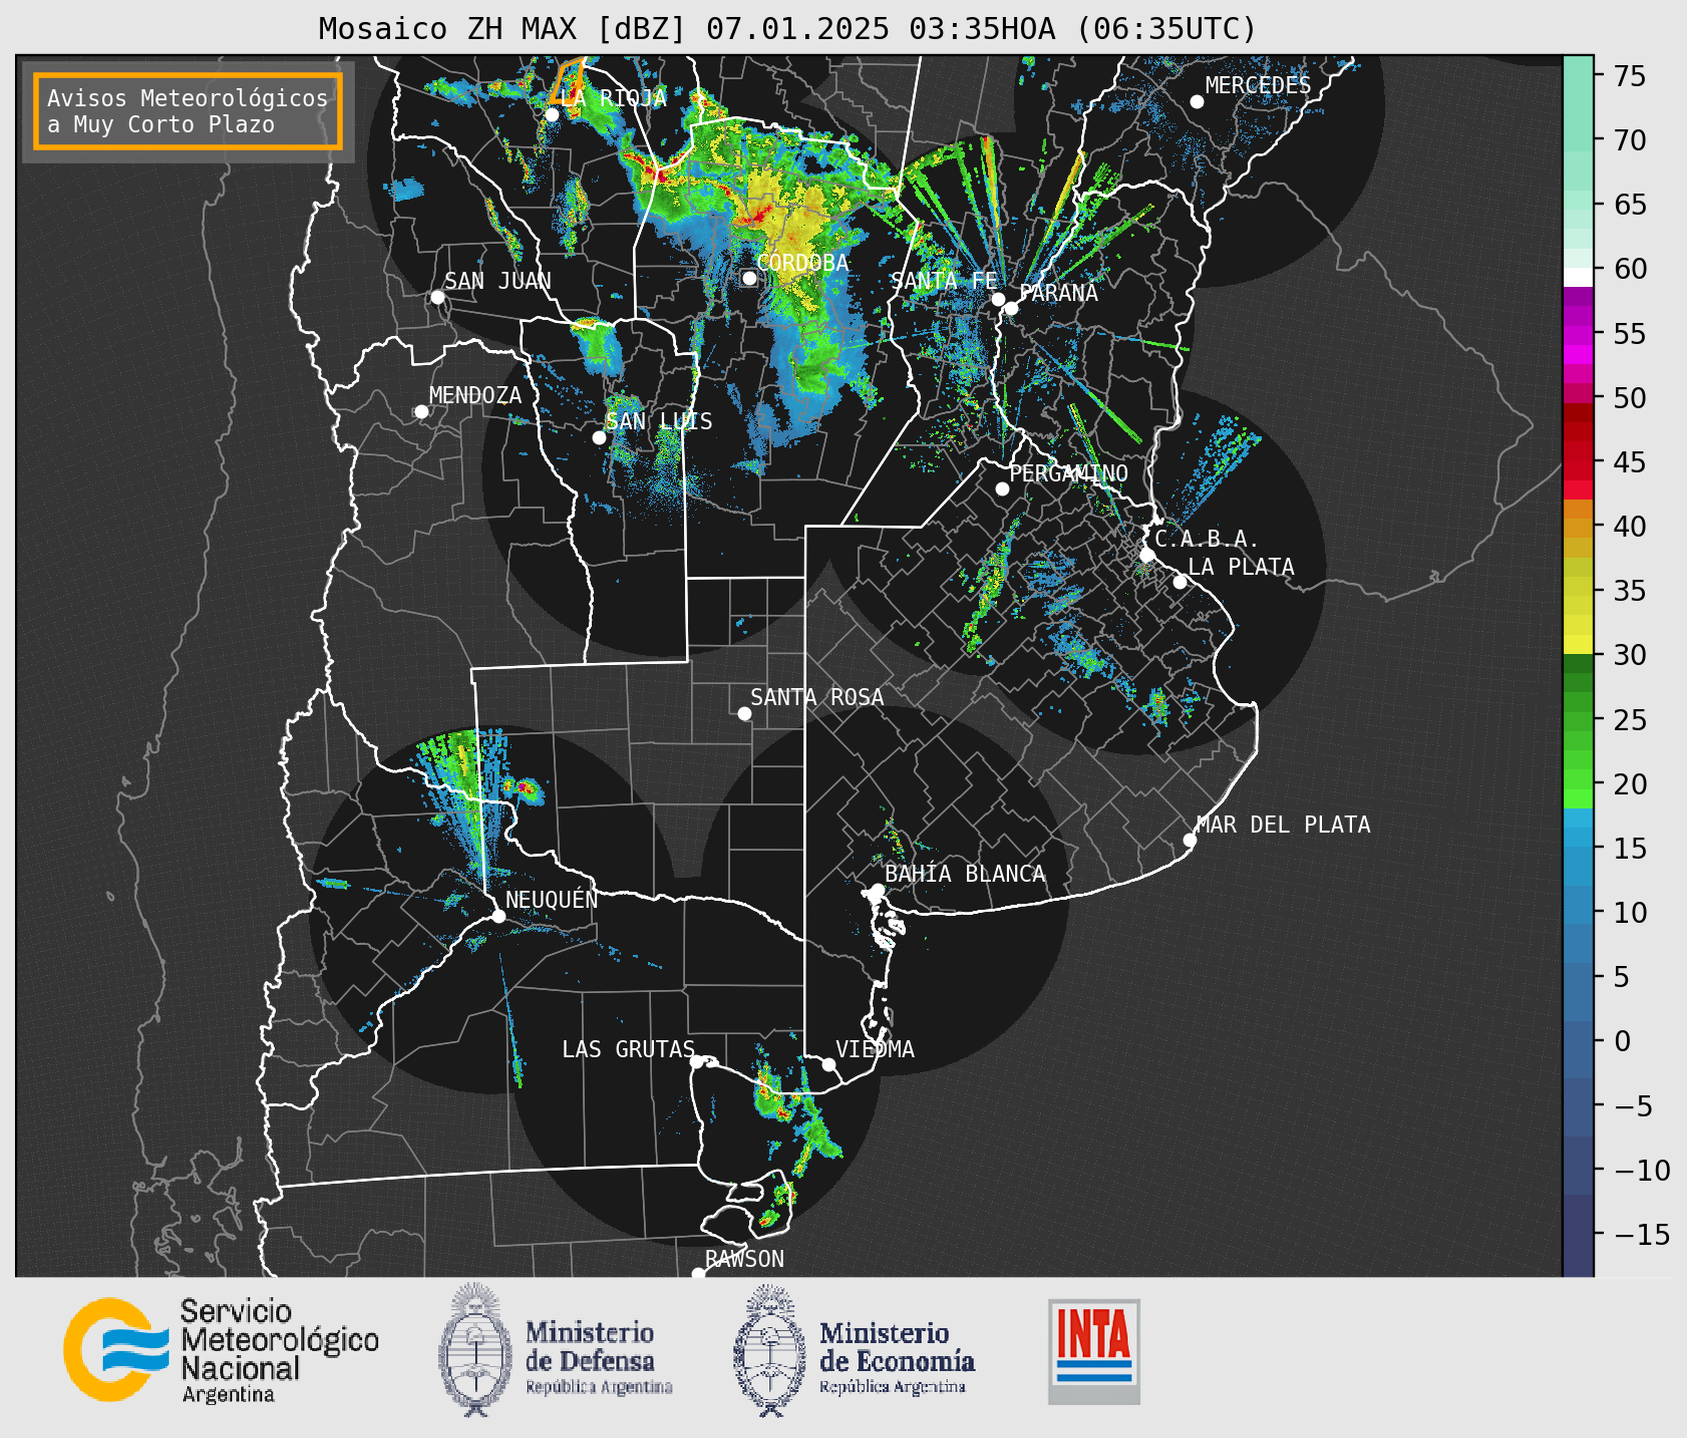The width and height of the screenshot is (1687, 1438).
Task: Click the 45 dBZ red band on the scale
Action: tap(1577, 462)
